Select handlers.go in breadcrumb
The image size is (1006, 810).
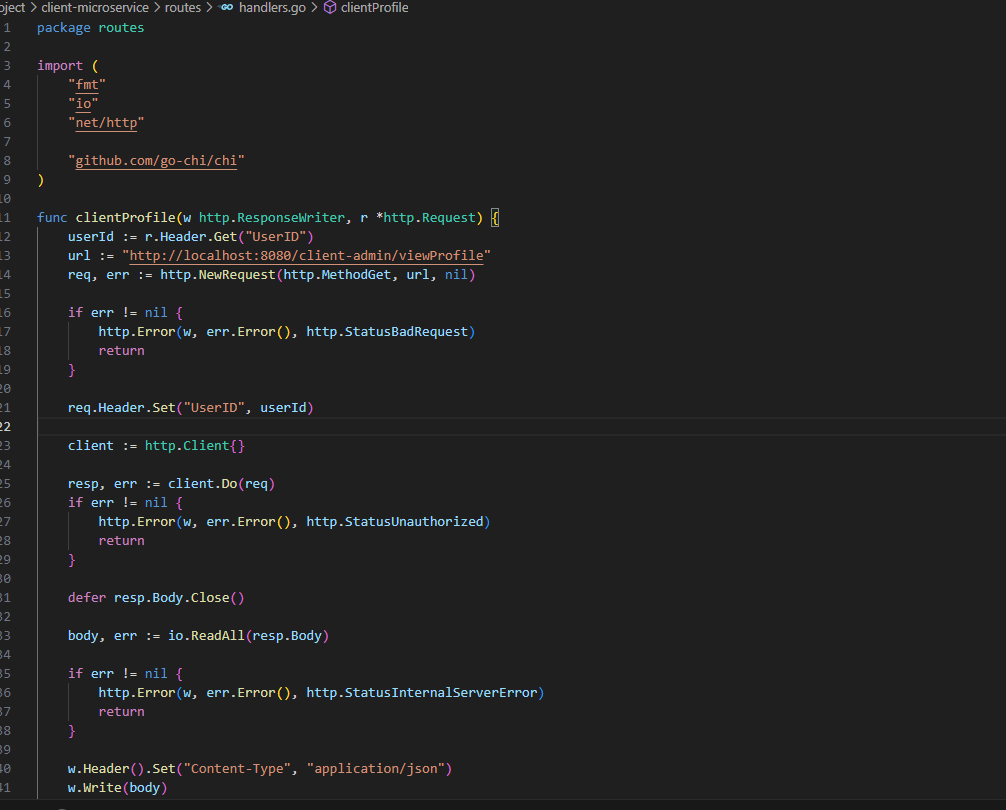pyautogui.click(x=272, y=8)
